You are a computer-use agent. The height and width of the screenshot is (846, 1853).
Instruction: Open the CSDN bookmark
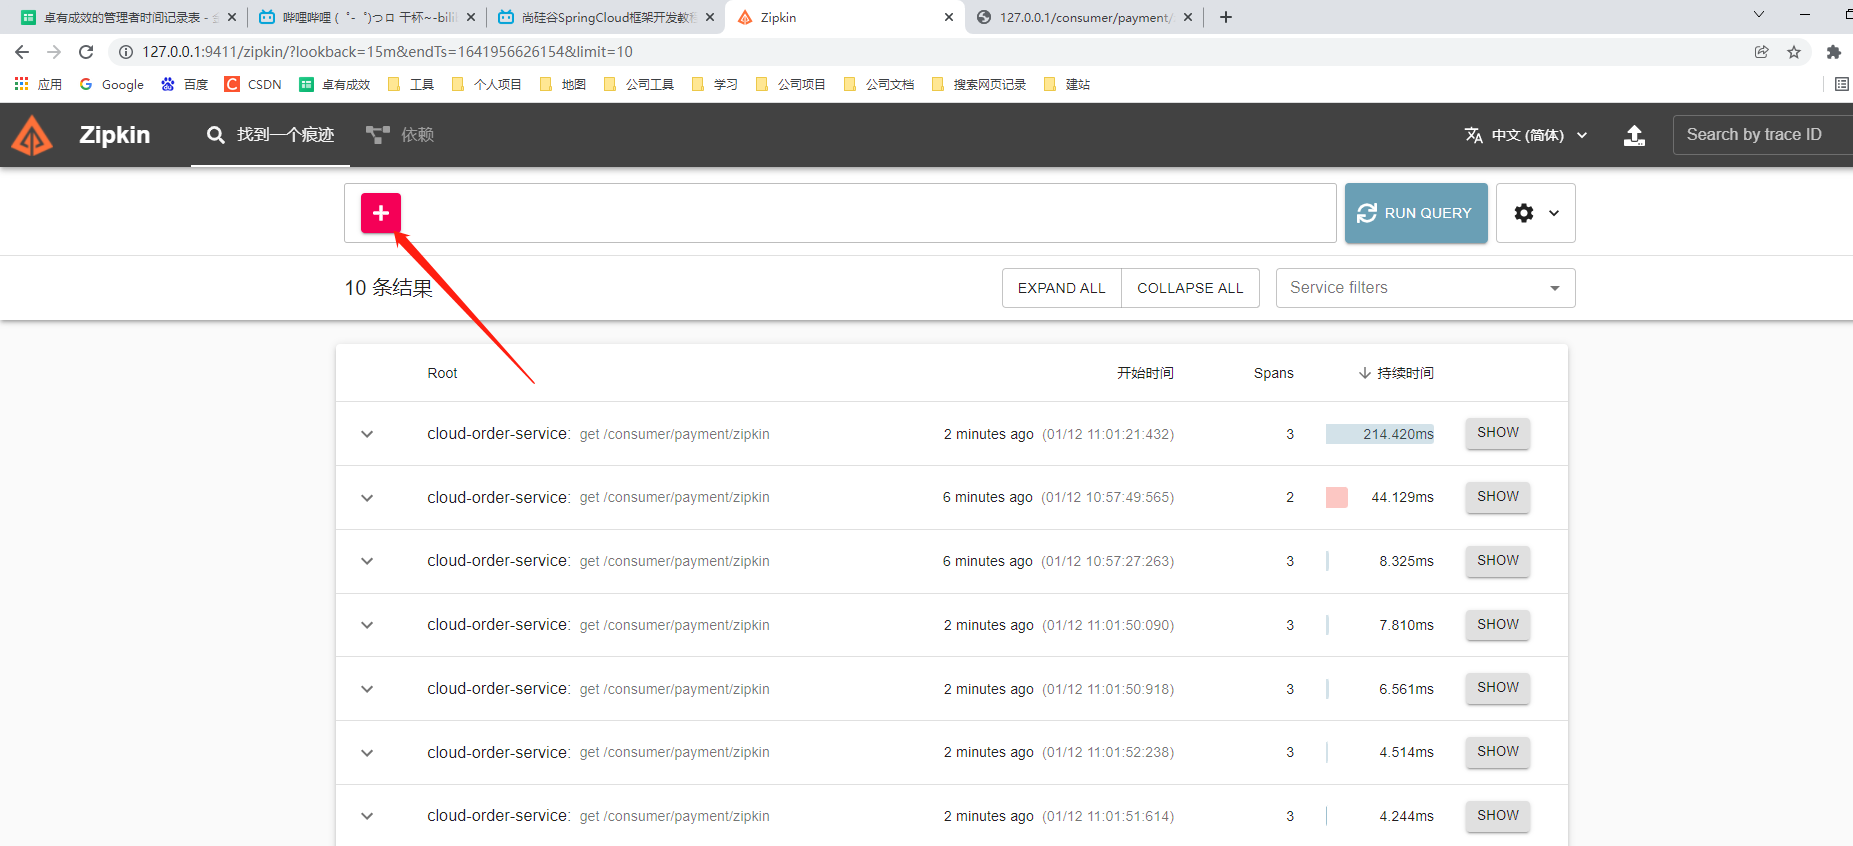click(x=253, y=84)
